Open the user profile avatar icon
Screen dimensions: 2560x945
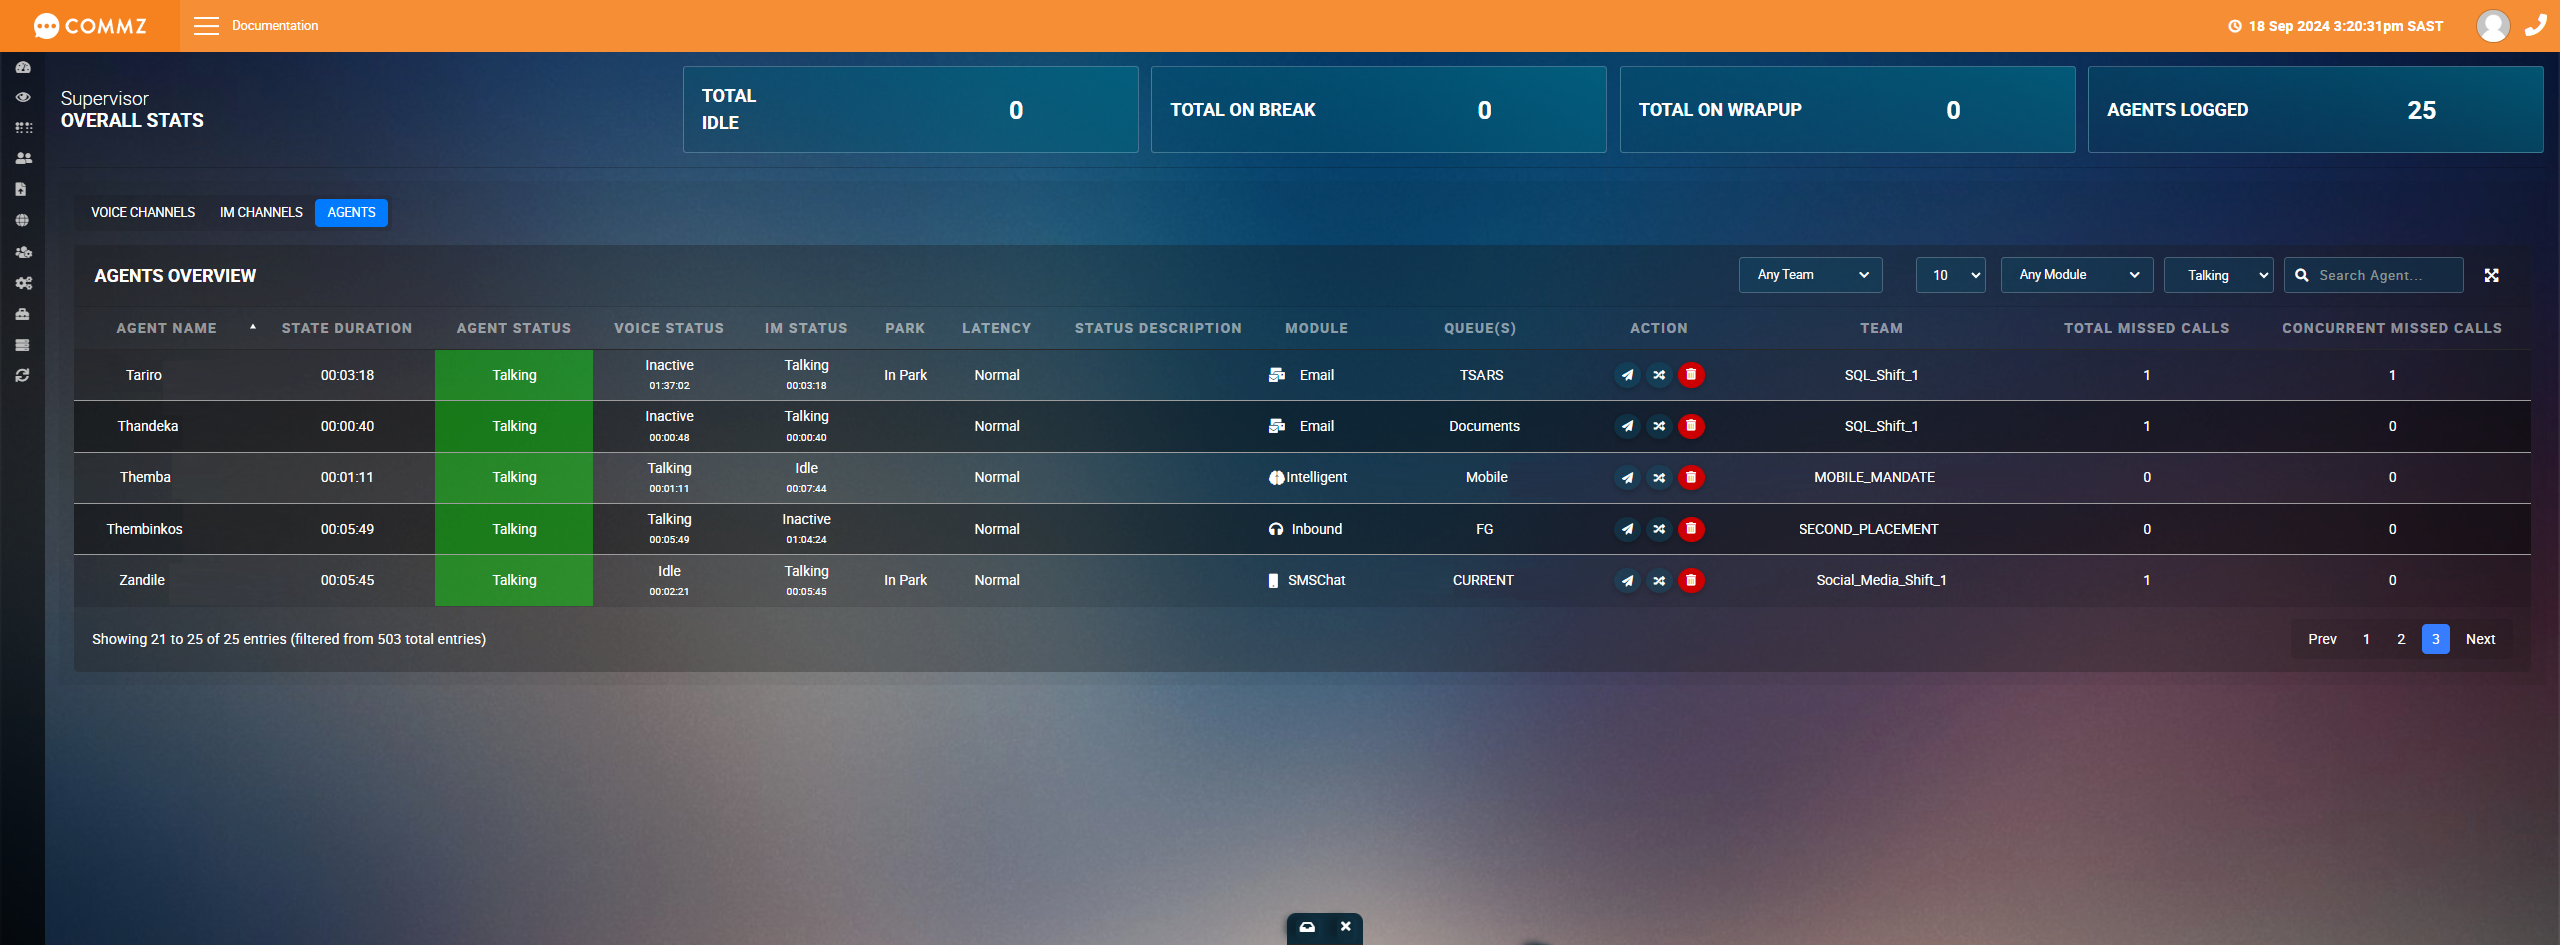click(x=2492, y=25)
